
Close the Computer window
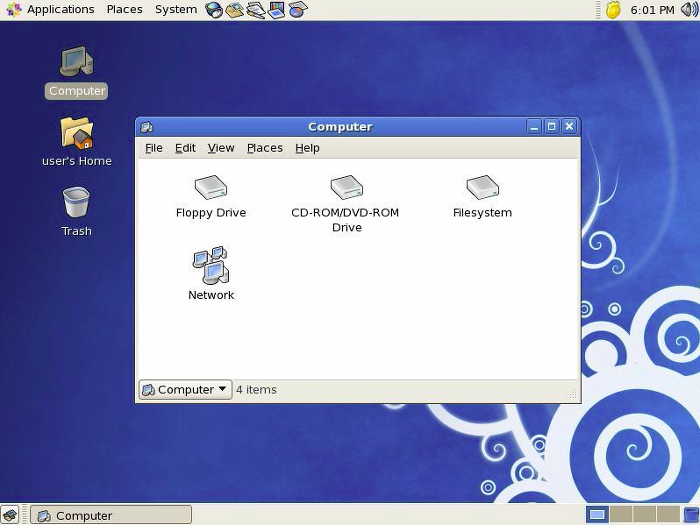[569, 127]
